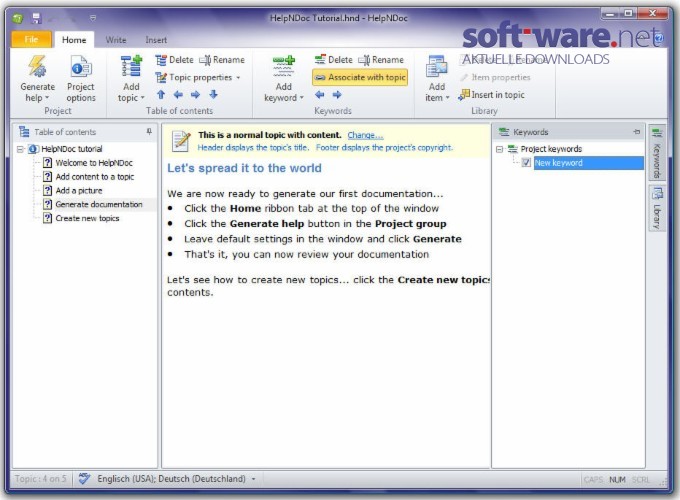This screenshot has height=500, width=680.
Task: Open the Keywords side tab
Action: [x=657, y=153]
